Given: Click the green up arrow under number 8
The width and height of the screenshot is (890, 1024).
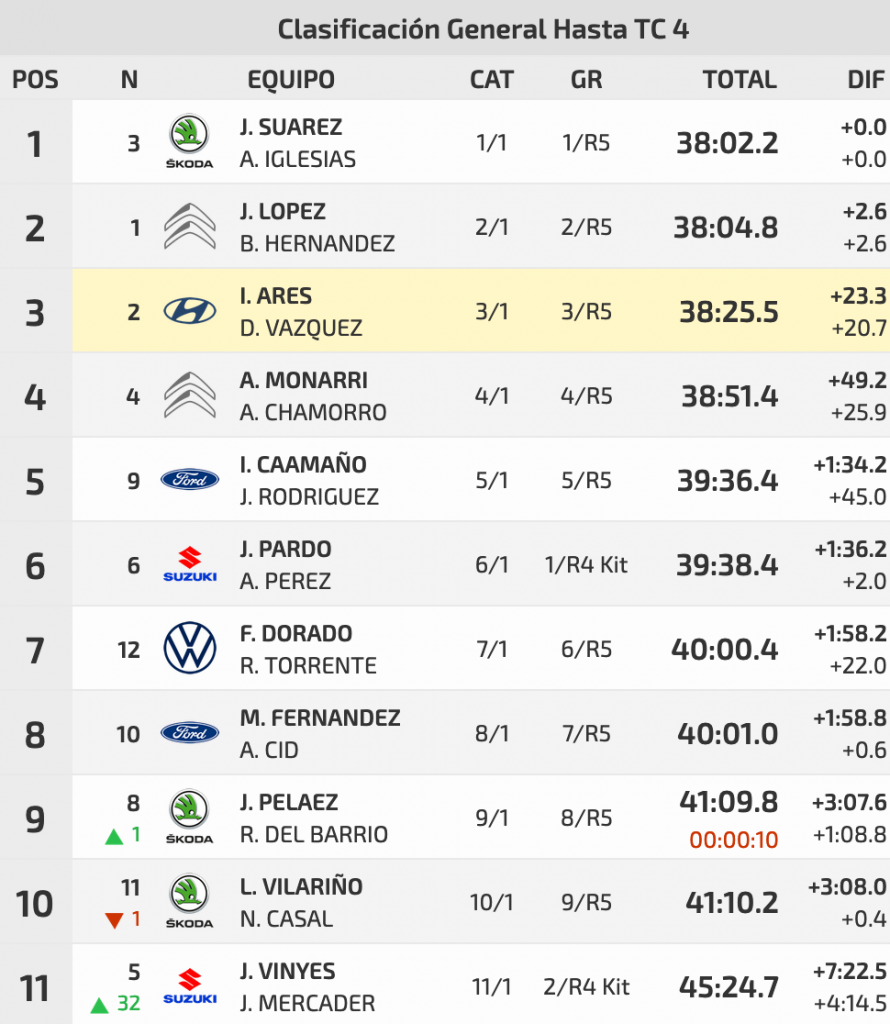Looking at the screenshot, I should coord(114,836).
